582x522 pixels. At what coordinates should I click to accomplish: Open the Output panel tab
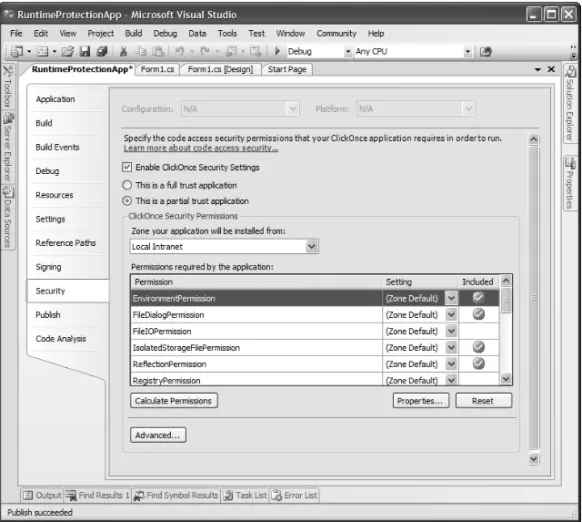(42, 495)
